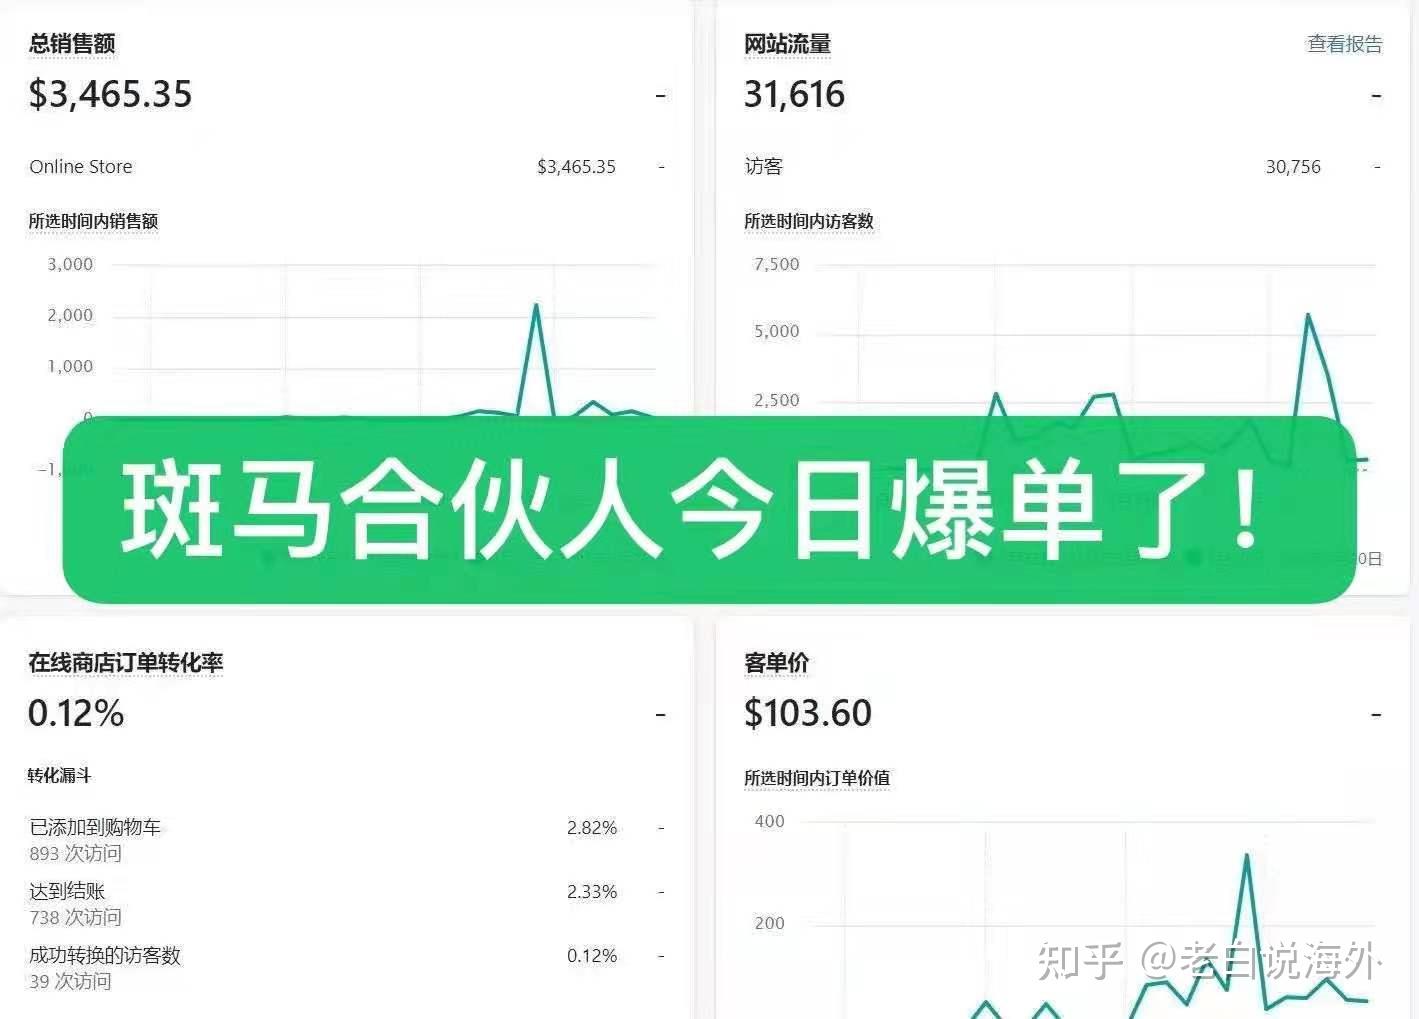Click the 200 axis label in order value chart
The image size is (1419, 1019).
(x=769, y=923)
